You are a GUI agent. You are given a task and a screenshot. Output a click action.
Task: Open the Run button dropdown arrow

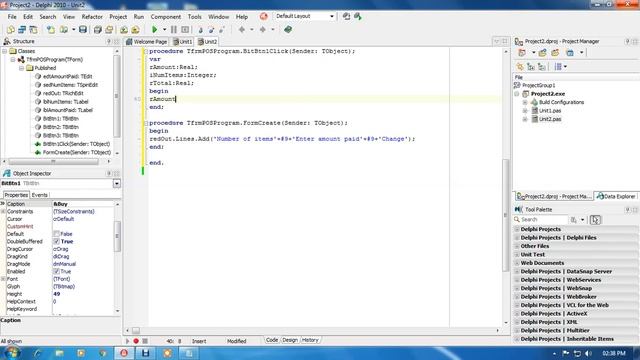164,29
